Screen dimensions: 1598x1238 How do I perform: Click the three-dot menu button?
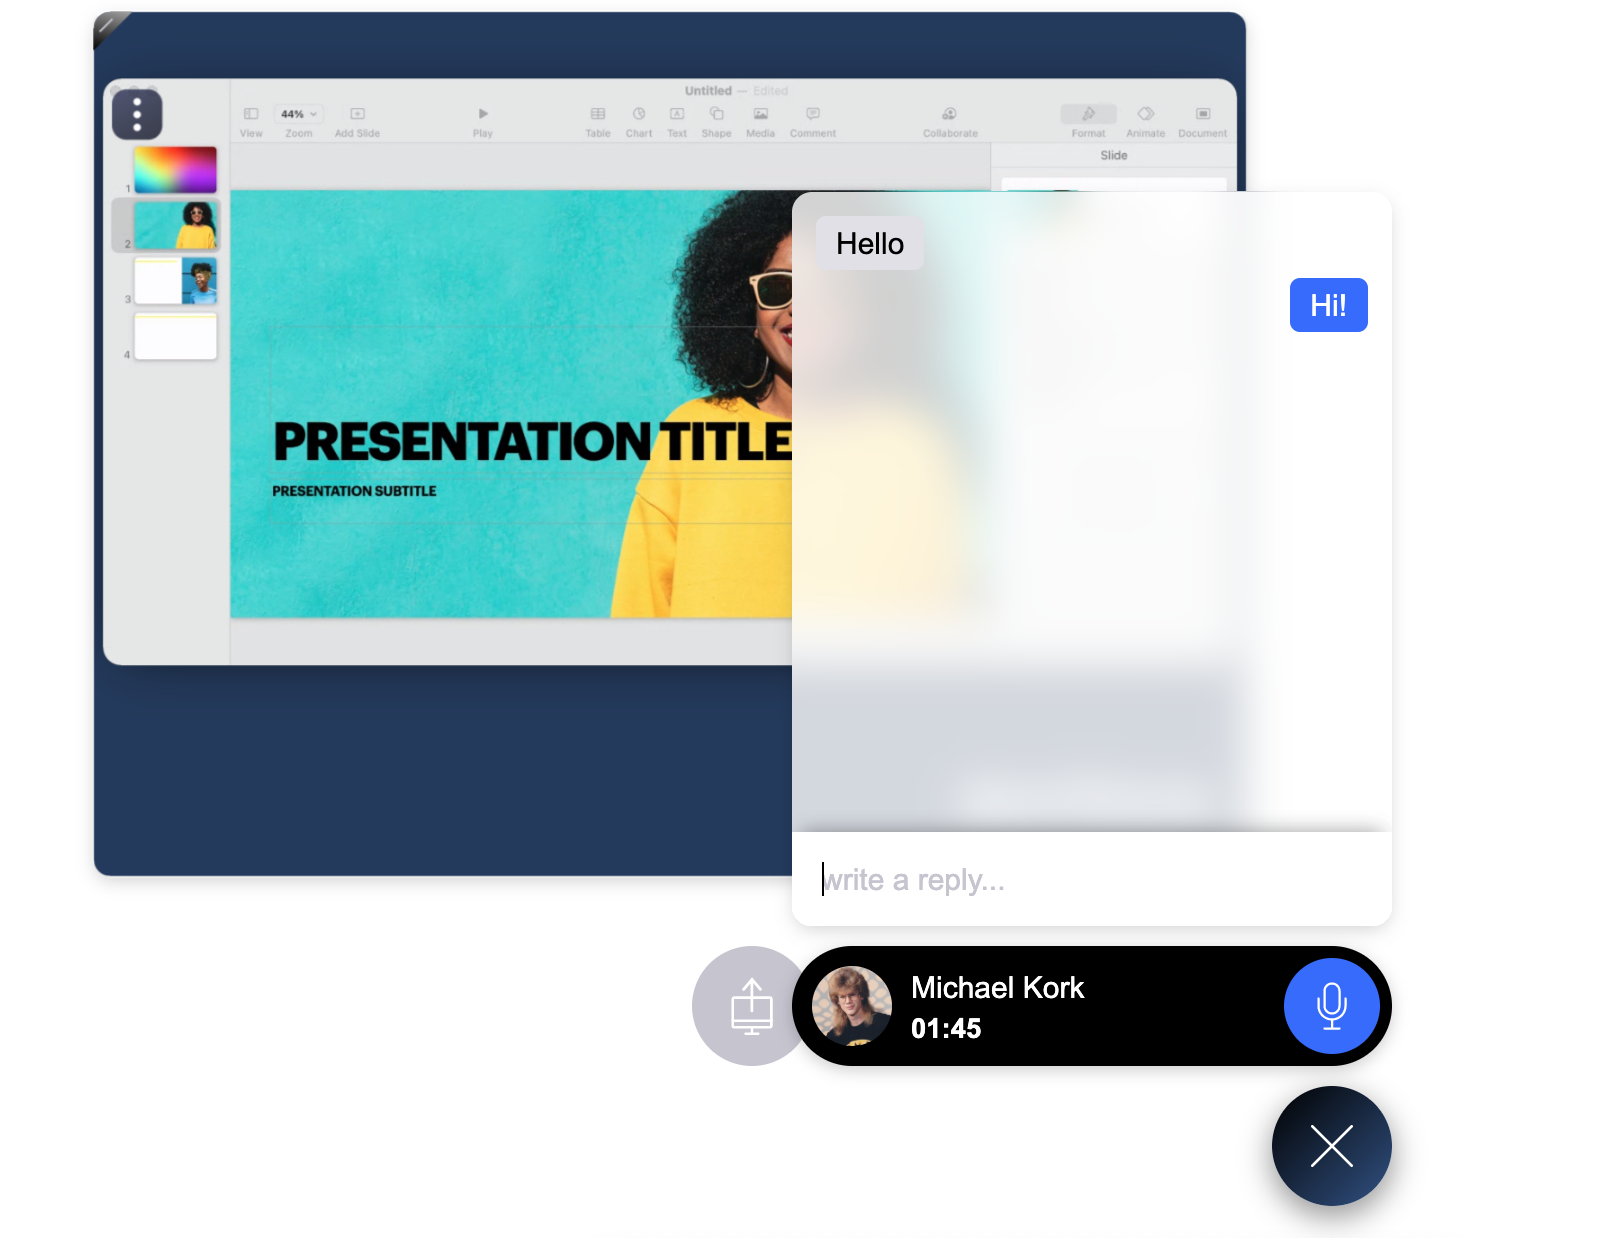(x=137, y=115)
